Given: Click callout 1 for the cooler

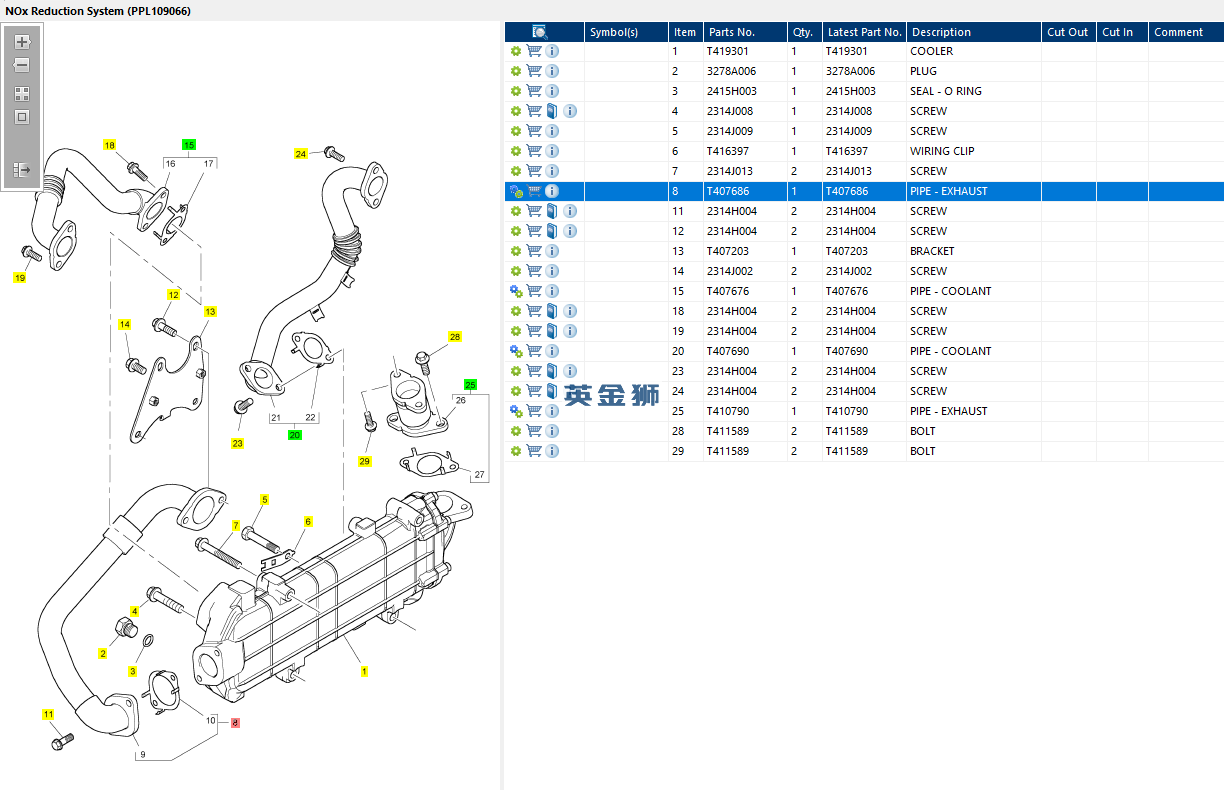Looking at the screenshot, I should (x=364, y=672).
